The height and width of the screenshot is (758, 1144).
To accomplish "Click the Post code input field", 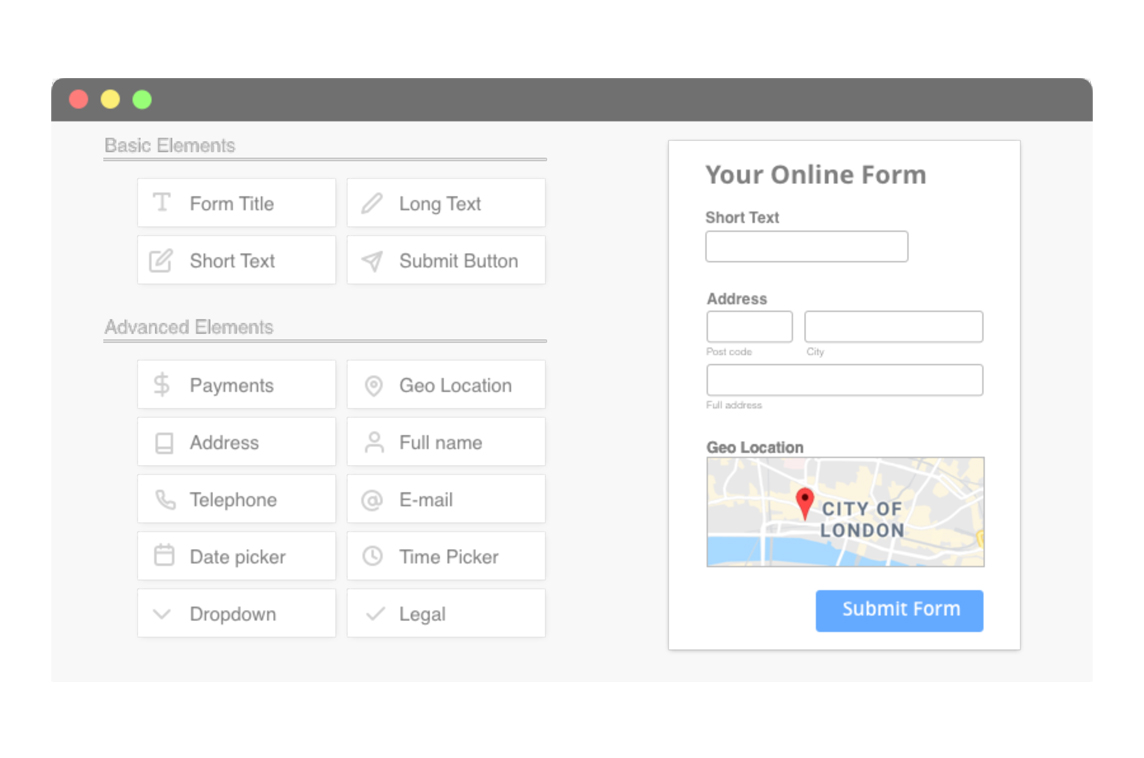I will tap(749, 326).
